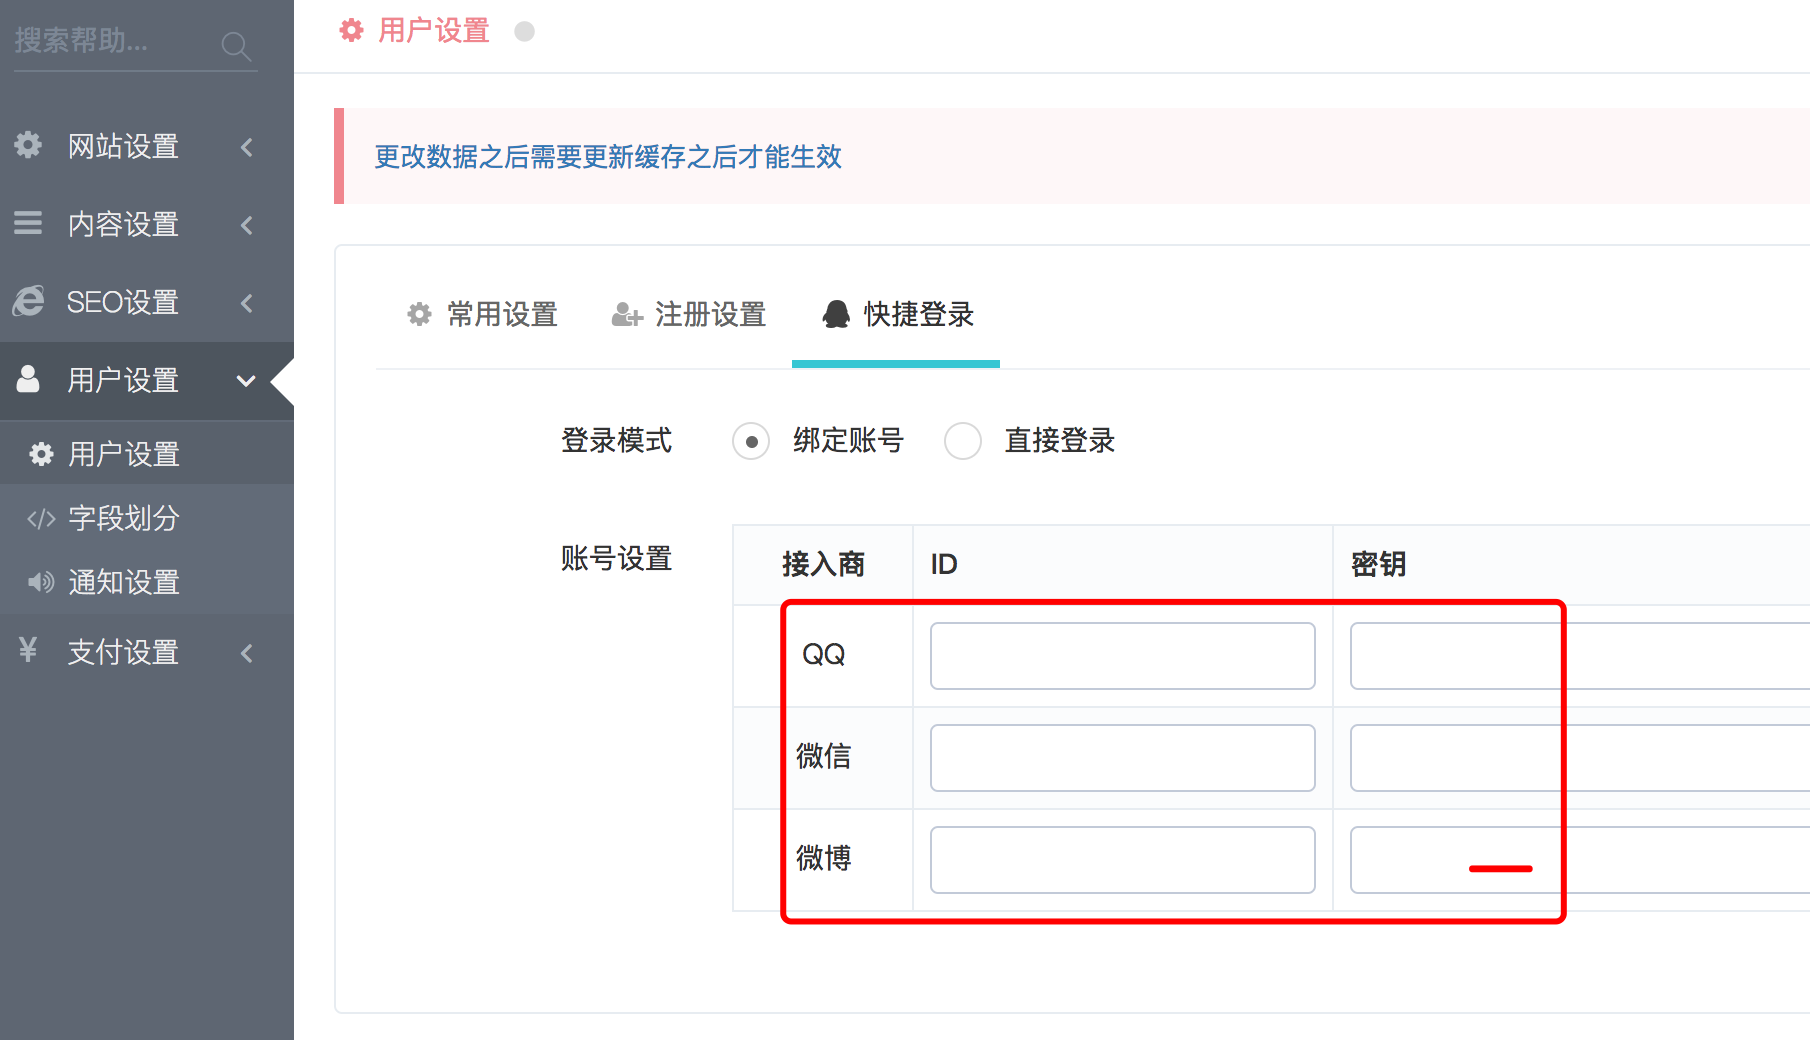
Task: Open the SEO设置 sidebar menu
Action: pos(147,302)
